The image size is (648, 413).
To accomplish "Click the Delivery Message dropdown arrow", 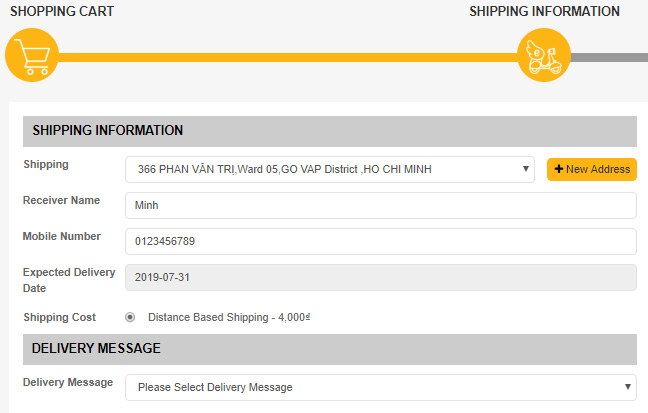I will click(x=628, y=387).
